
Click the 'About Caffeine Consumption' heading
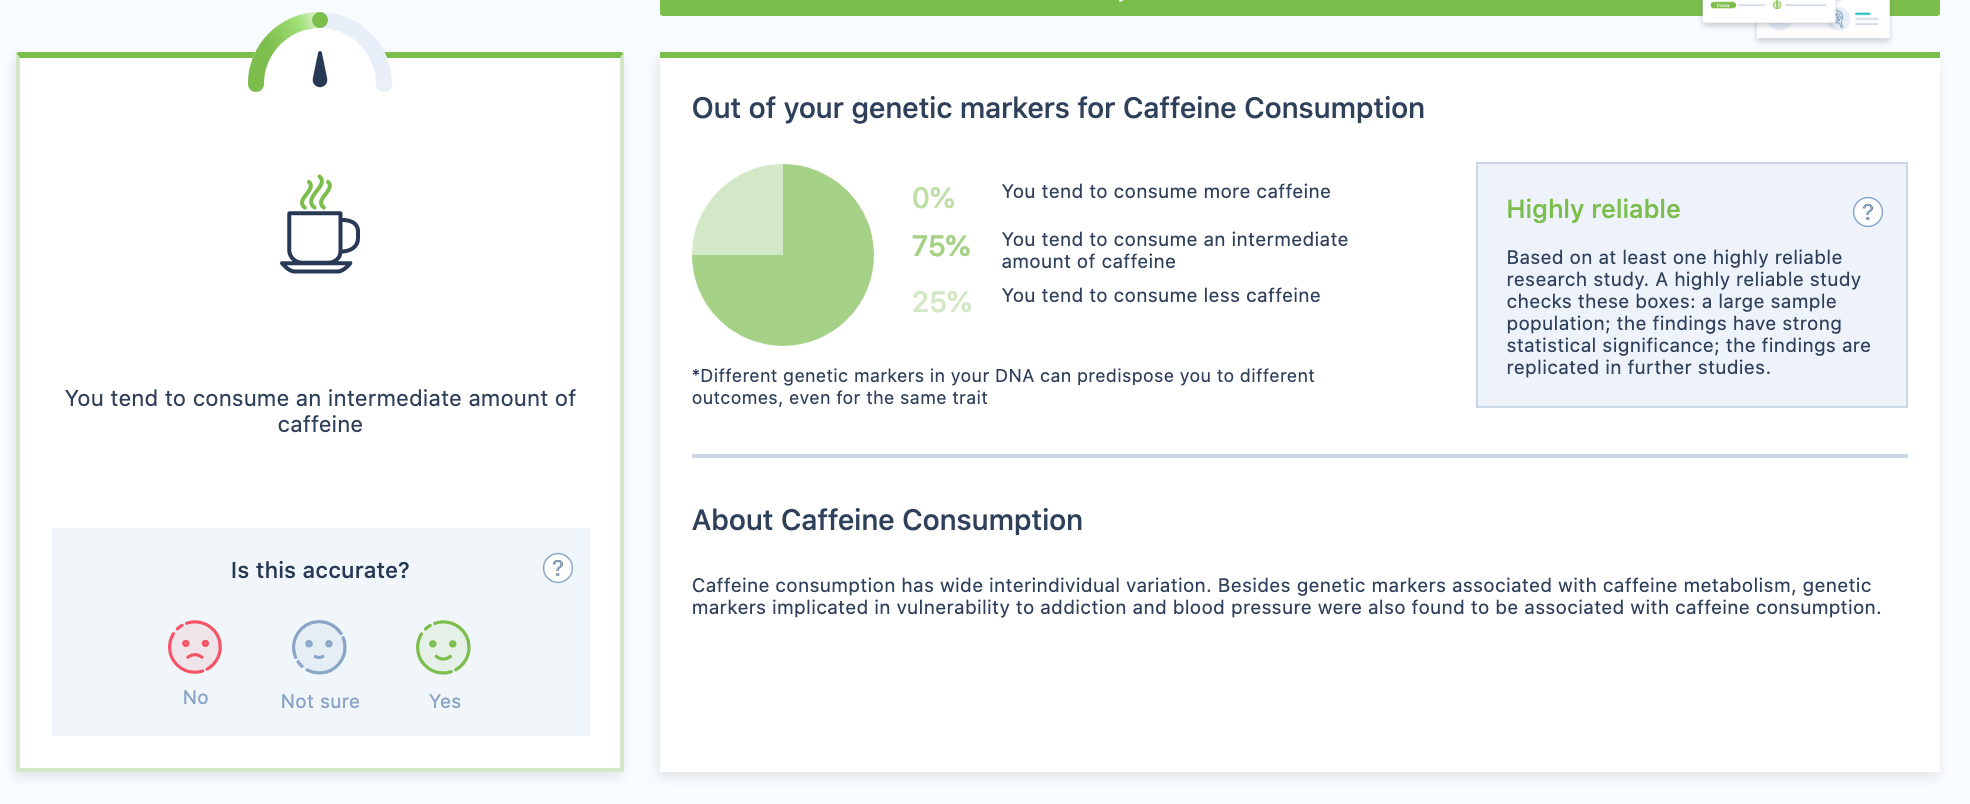tap(887, 520)
